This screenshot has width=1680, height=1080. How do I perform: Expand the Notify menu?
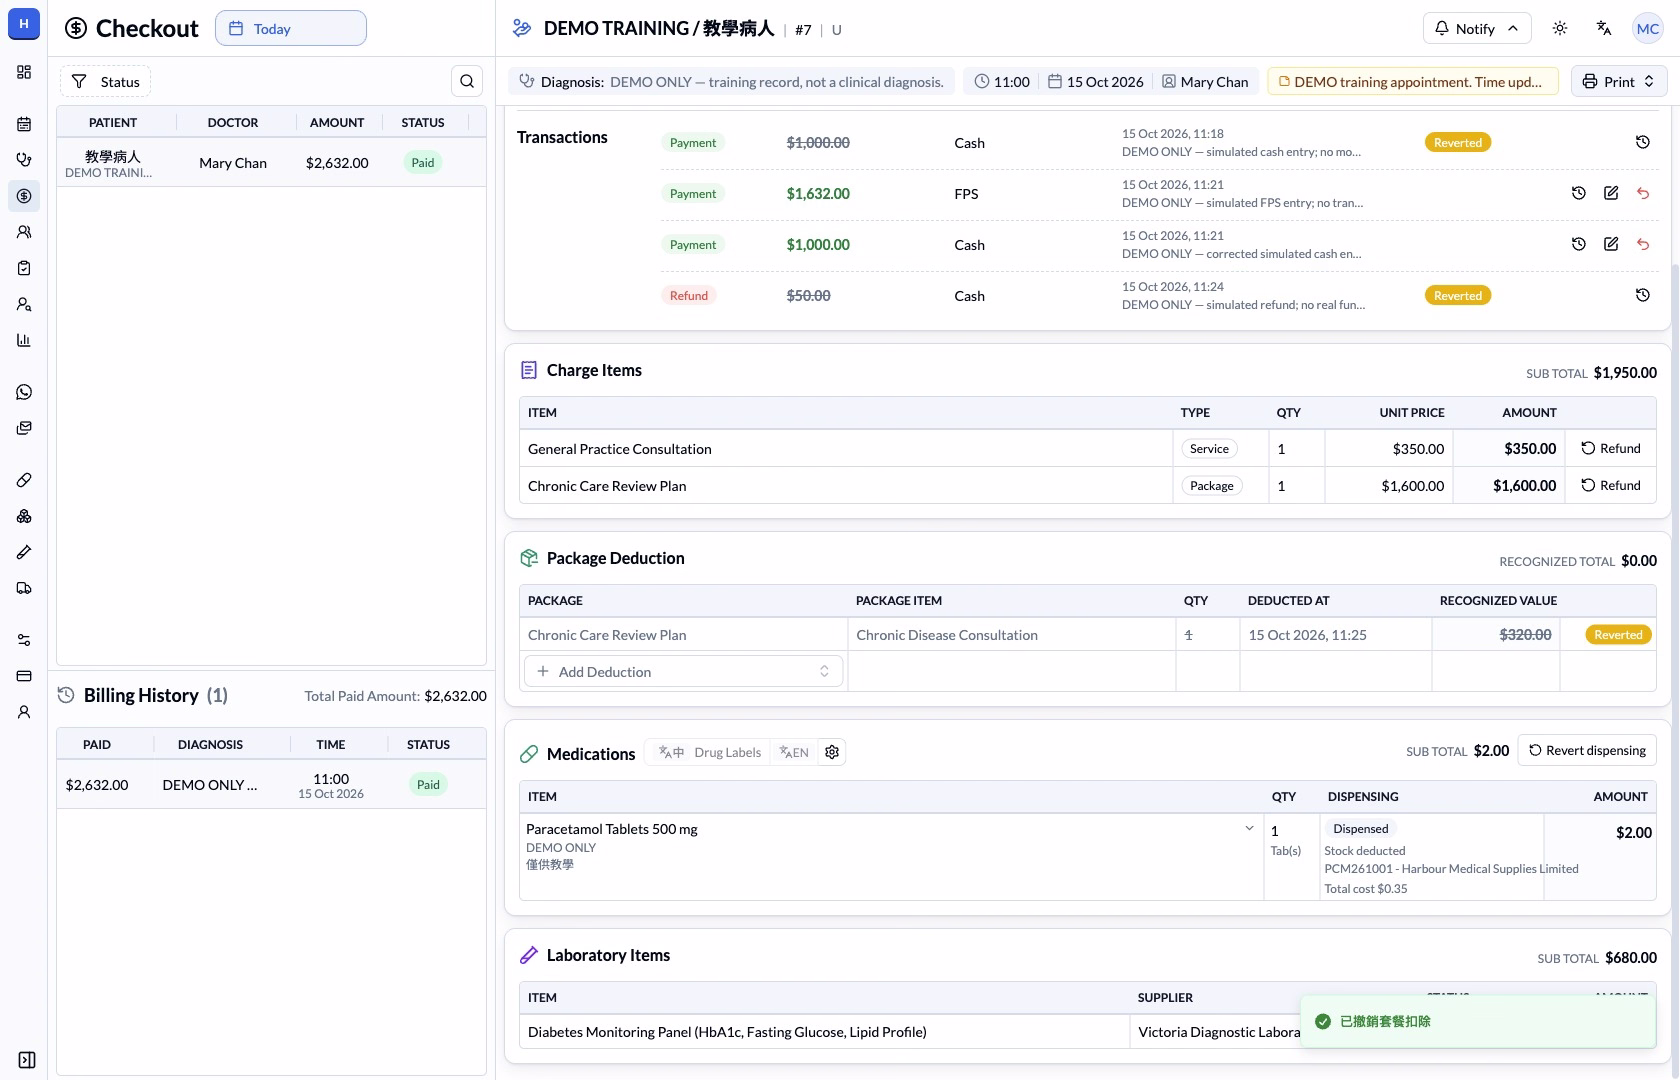pyautogui.click(x=1477, y=29)
